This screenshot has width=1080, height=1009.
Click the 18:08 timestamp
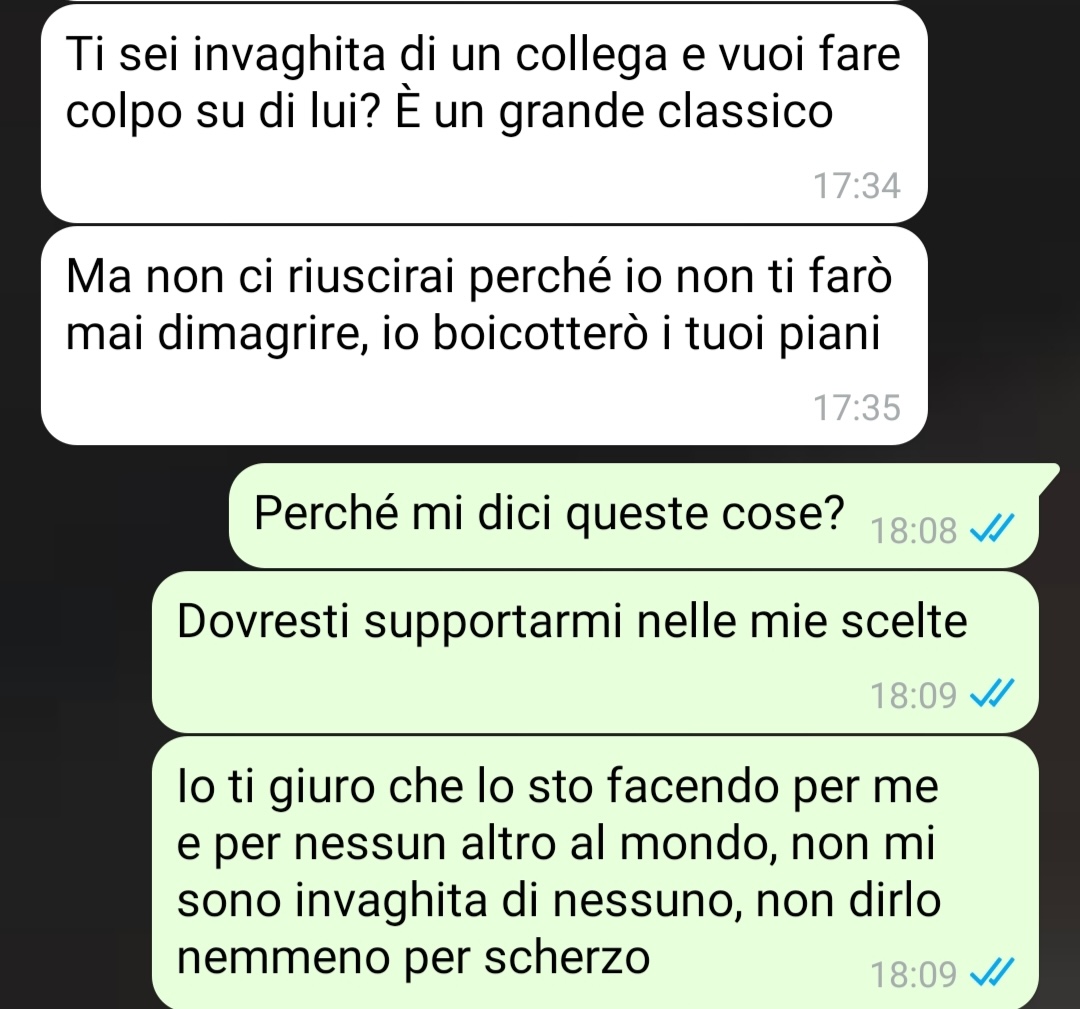click(913, 531)
